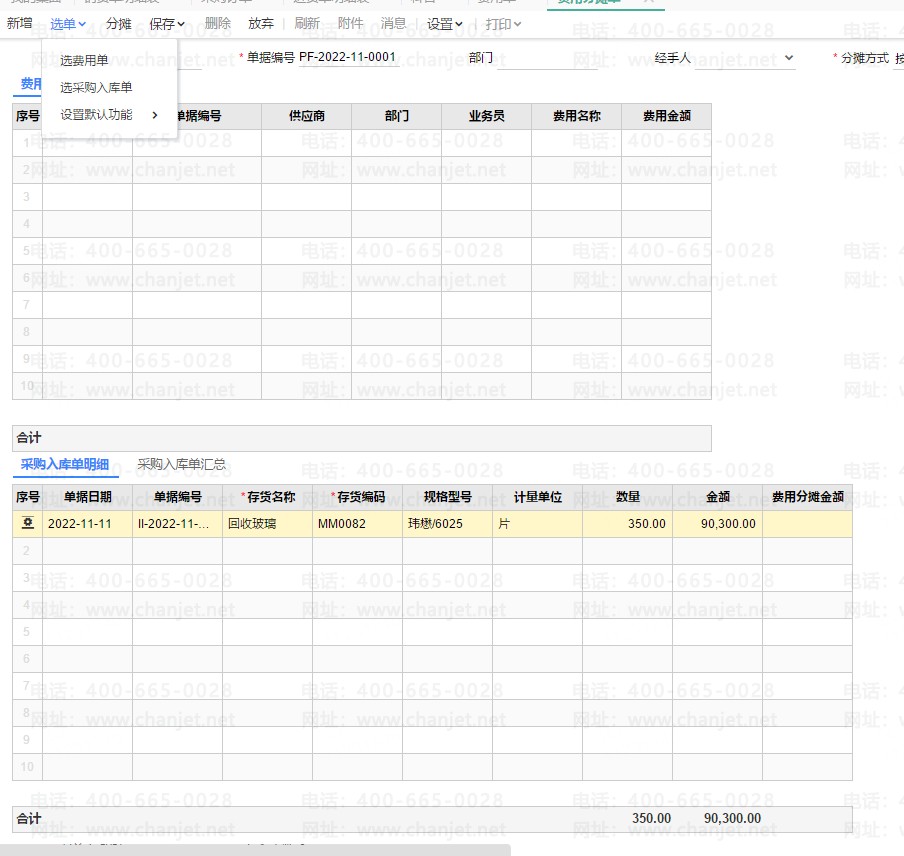Click the 分摊 toolbar button
This screenshot has width=904, height=856.
pyautogui.click(x=118, y=24)
